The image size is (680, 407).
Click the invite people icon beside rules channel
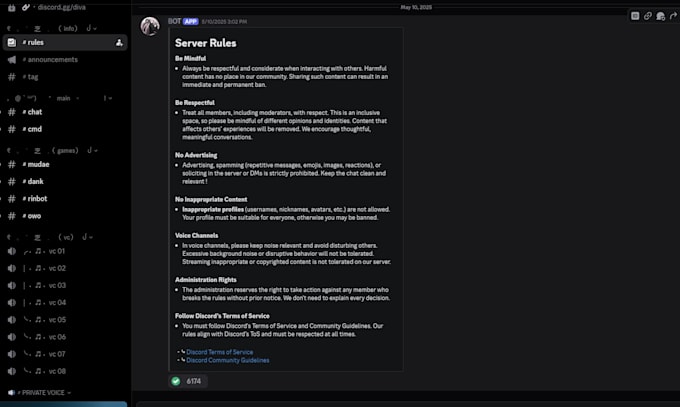click(119, 43)
